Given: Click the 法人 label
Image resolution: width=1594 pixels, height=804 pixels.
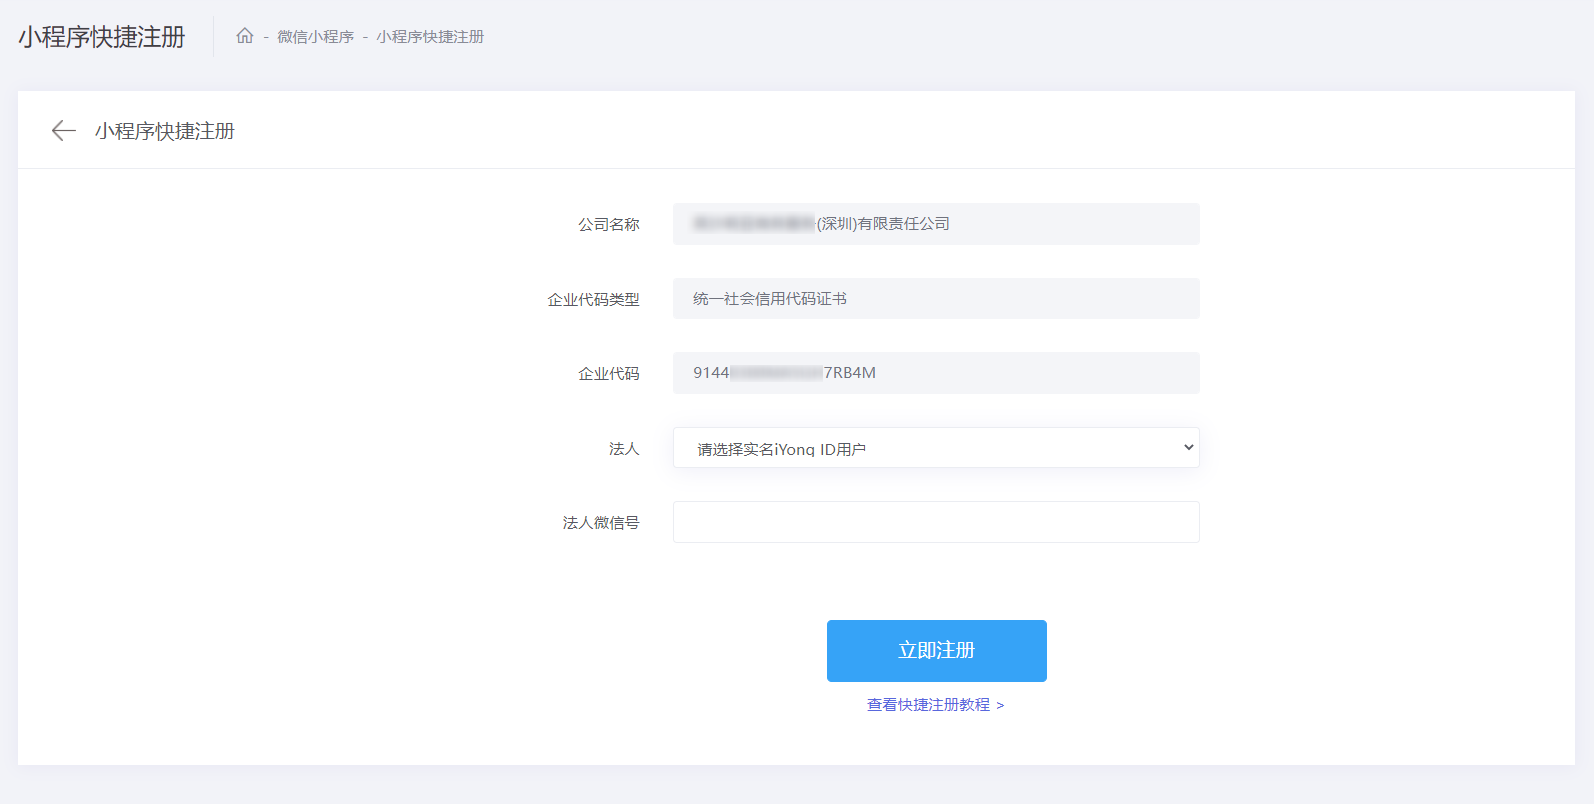Looking at the screenshot, I should 624,449.
